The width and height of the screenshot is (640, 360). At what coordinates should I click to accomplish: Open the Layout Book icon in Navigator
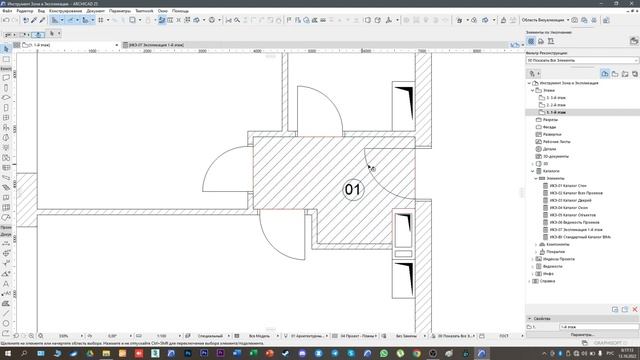(x=625, y=74)
